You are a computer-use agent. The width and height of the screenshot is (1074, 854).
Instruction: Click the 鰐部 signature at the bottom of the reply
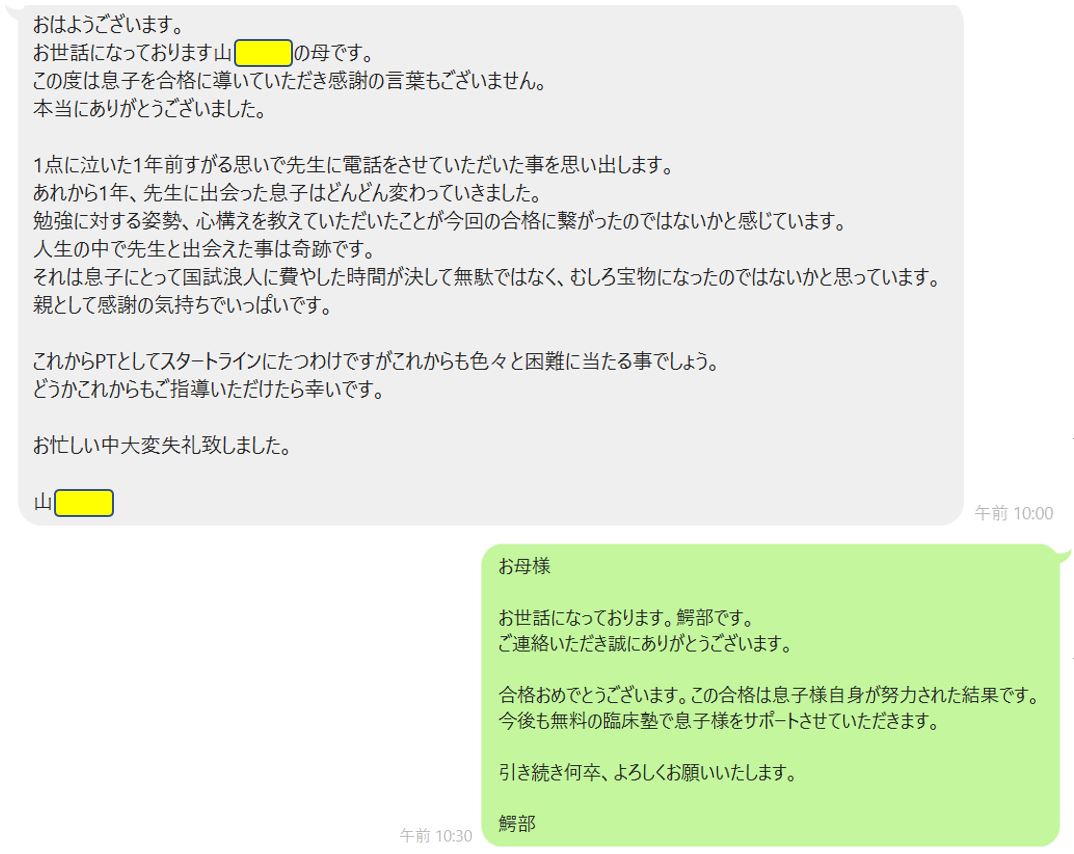[517, 823]
